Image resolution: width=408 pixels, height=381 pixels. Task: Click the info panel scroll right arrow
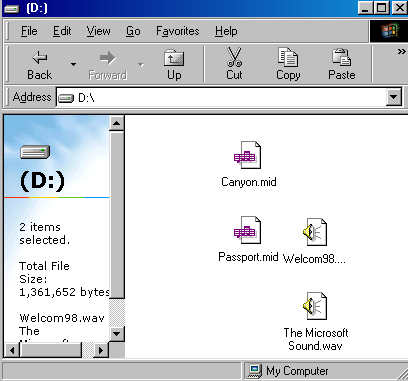(101, 350)
